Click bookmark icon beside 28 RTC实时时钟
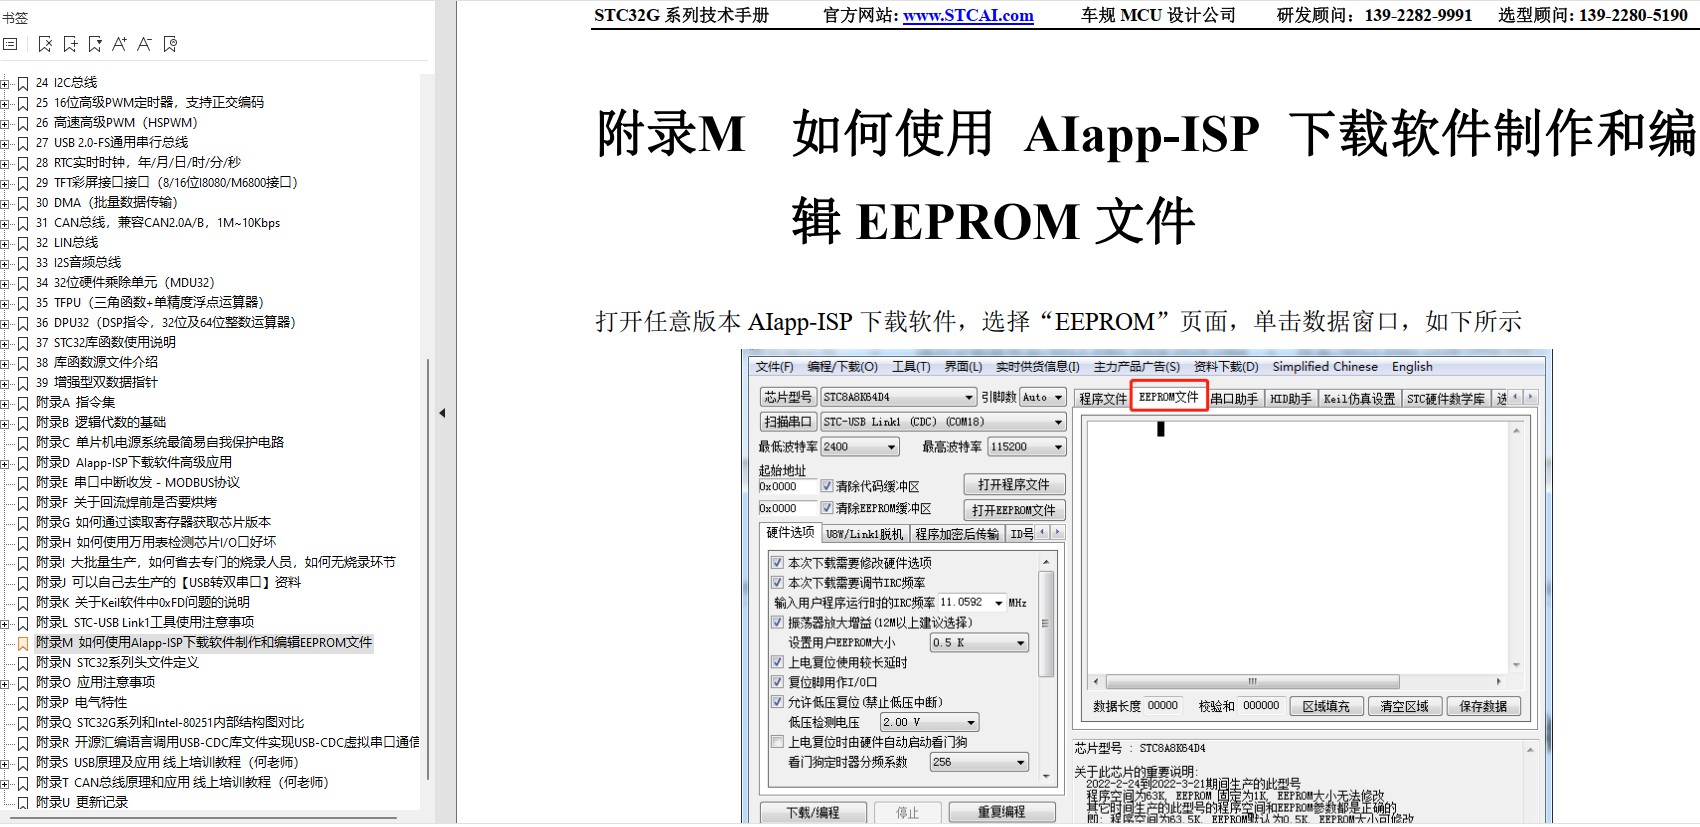This screenshot has height=827, width=1700. pyautogui.click(x=23, y=163)
